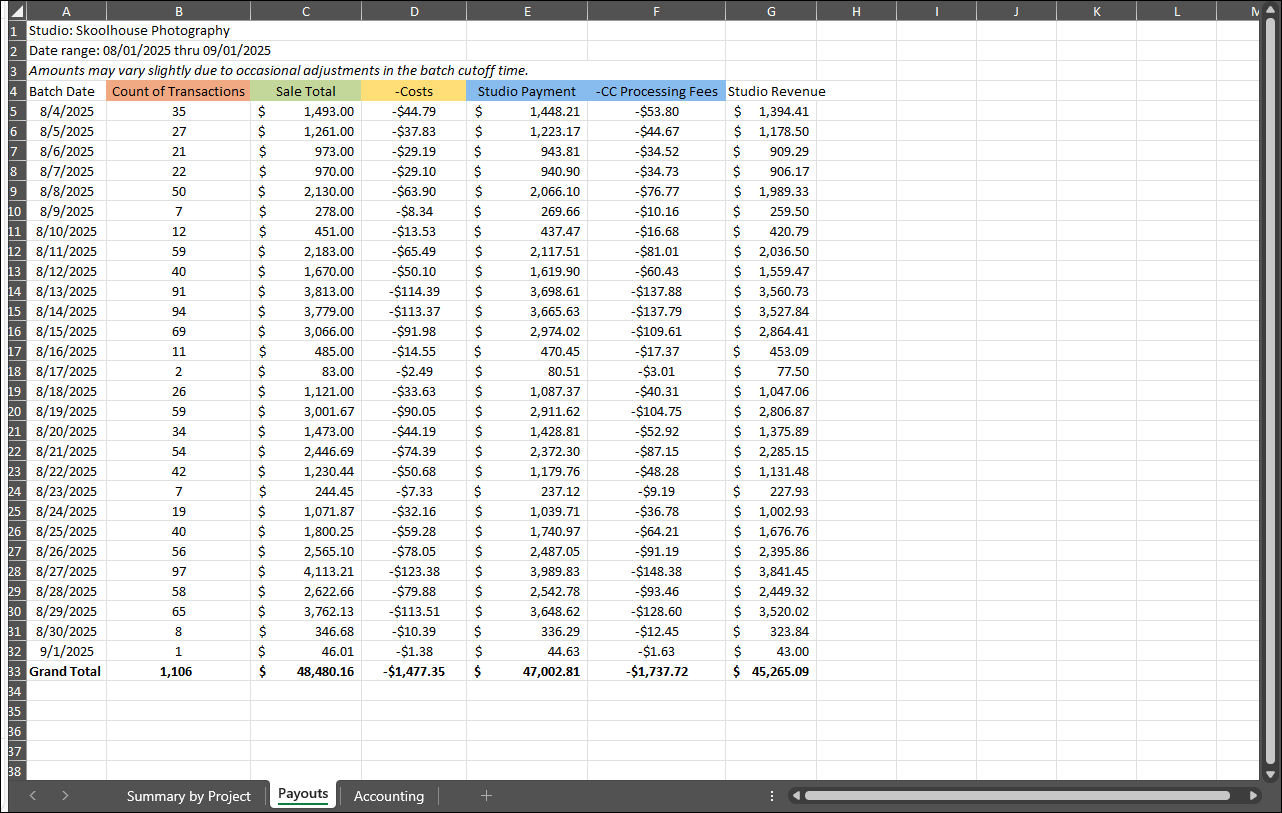Click transaction count '94' for 8/14/2025
1282x813 pixels.
pyautogui.click(x=178, y=311)
